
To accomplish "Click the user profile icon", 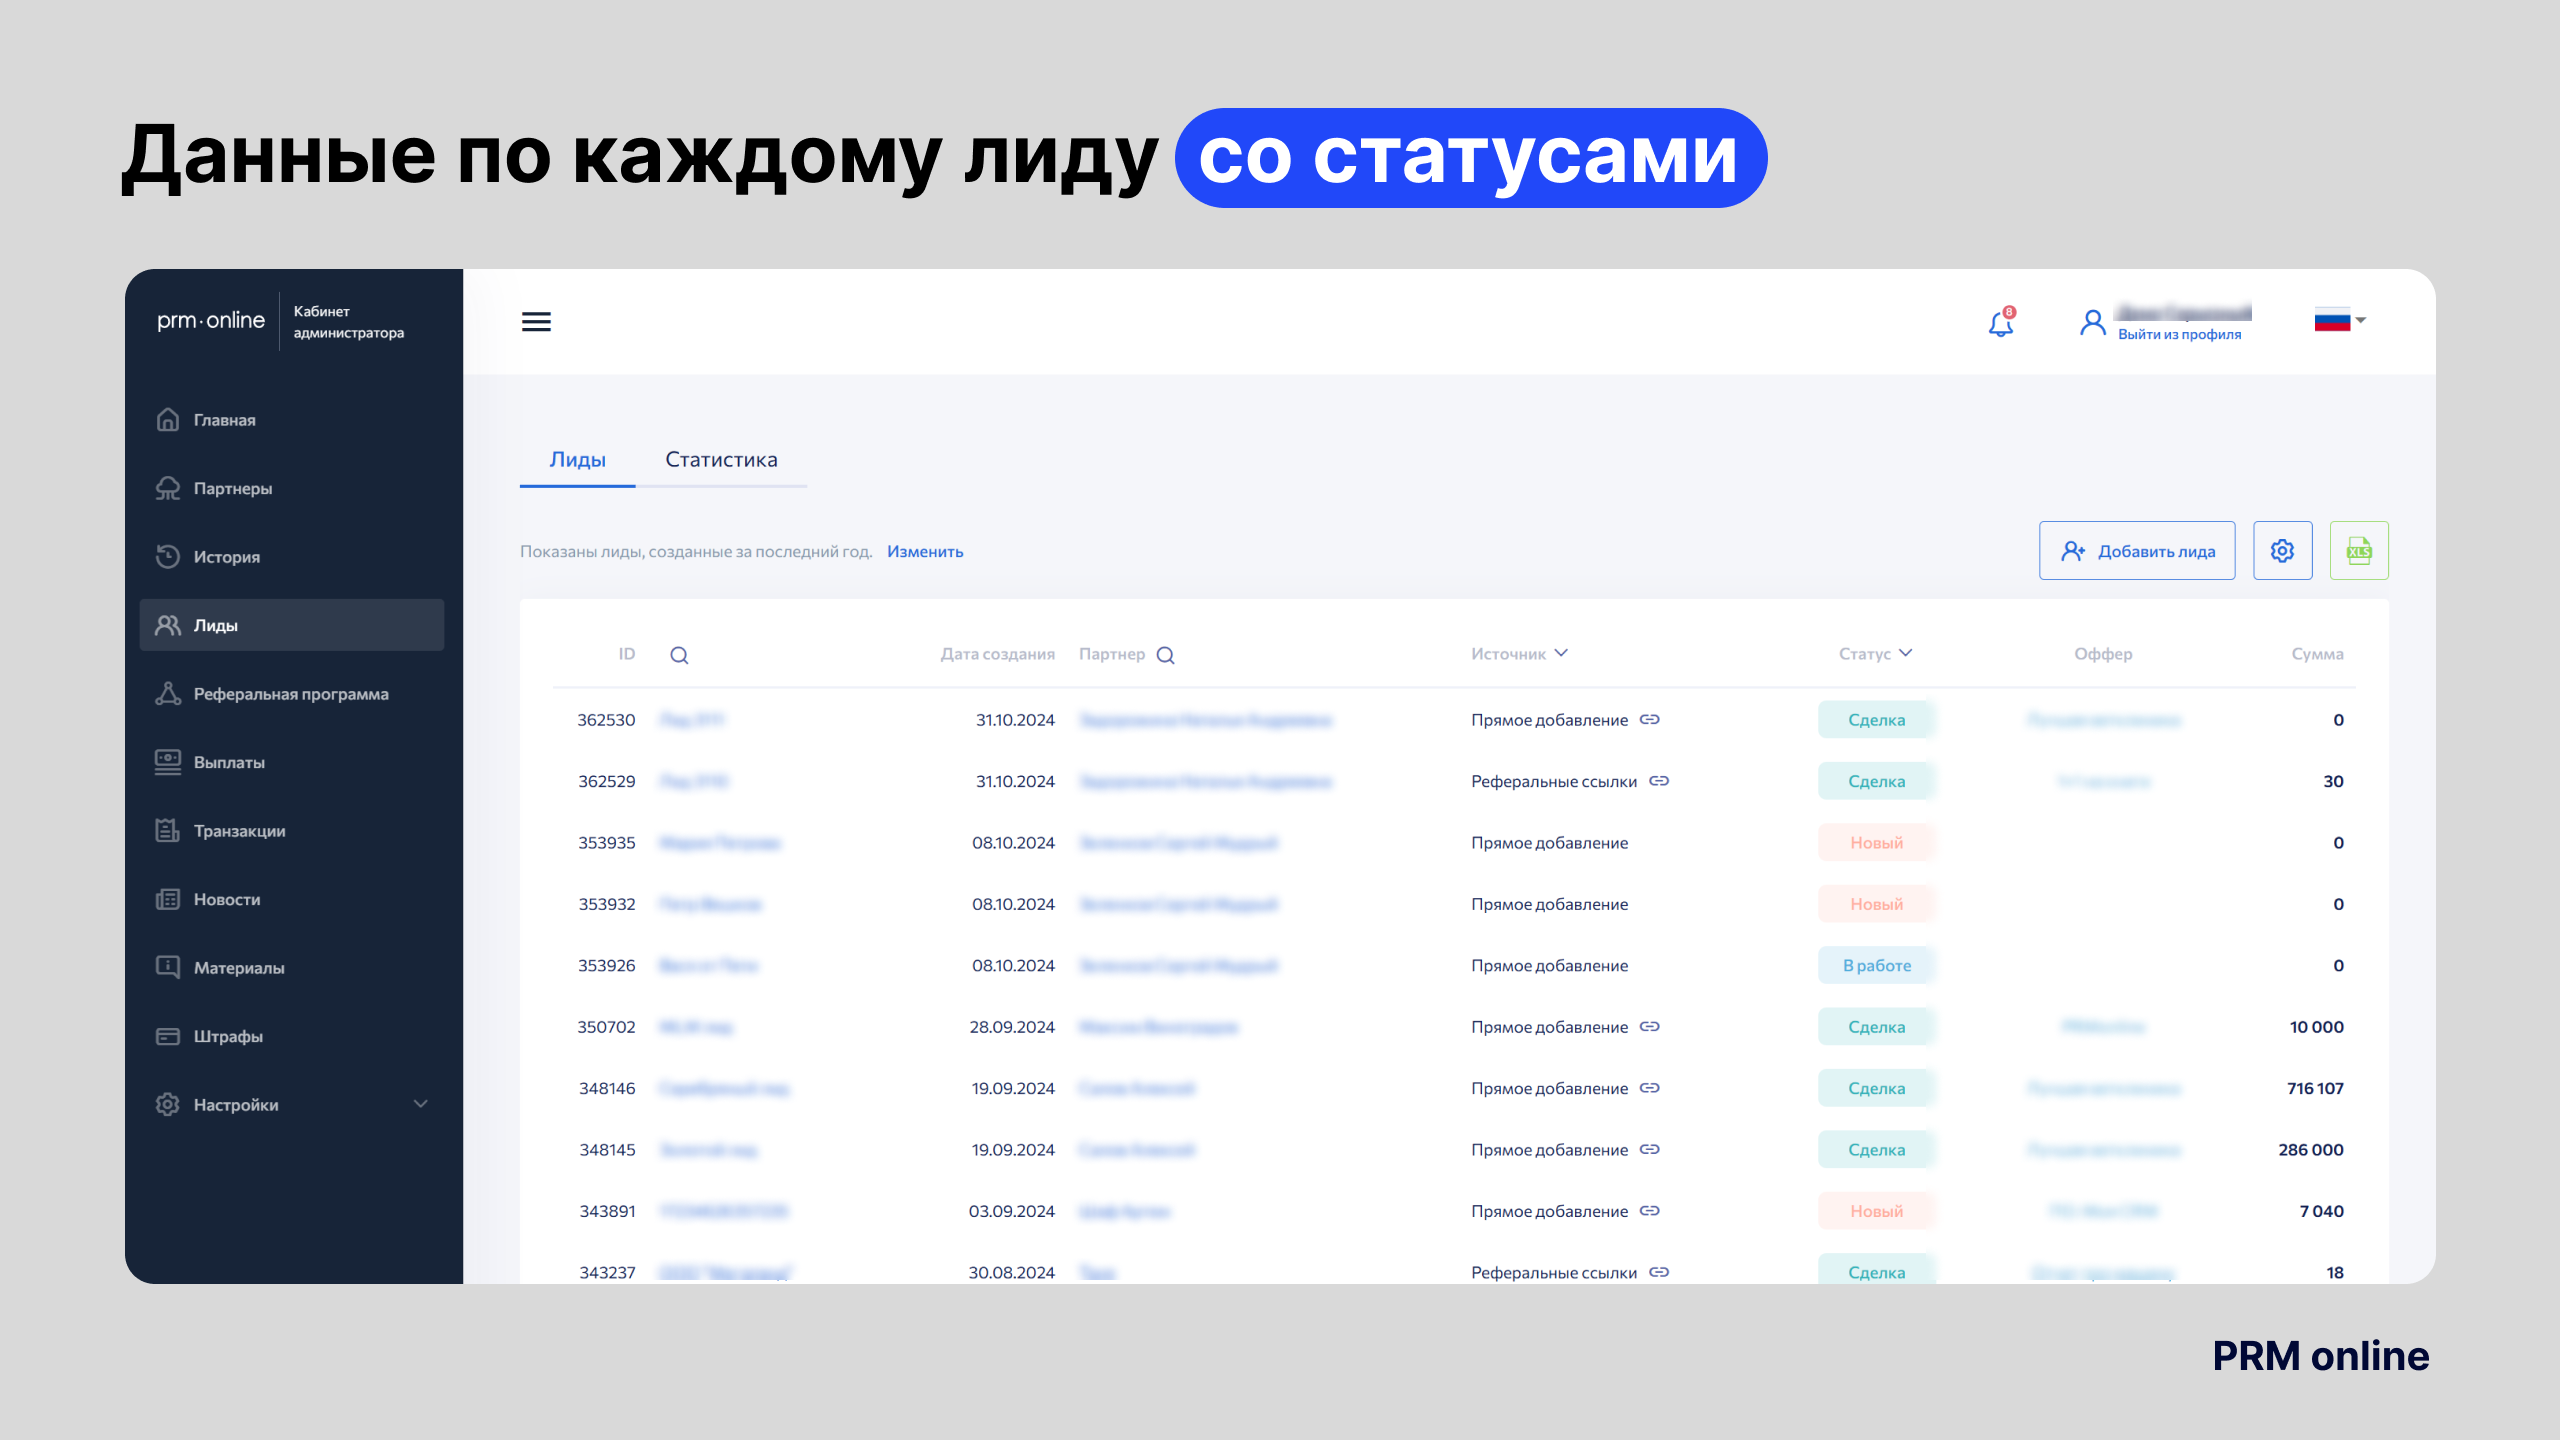I will [2092, 322].
